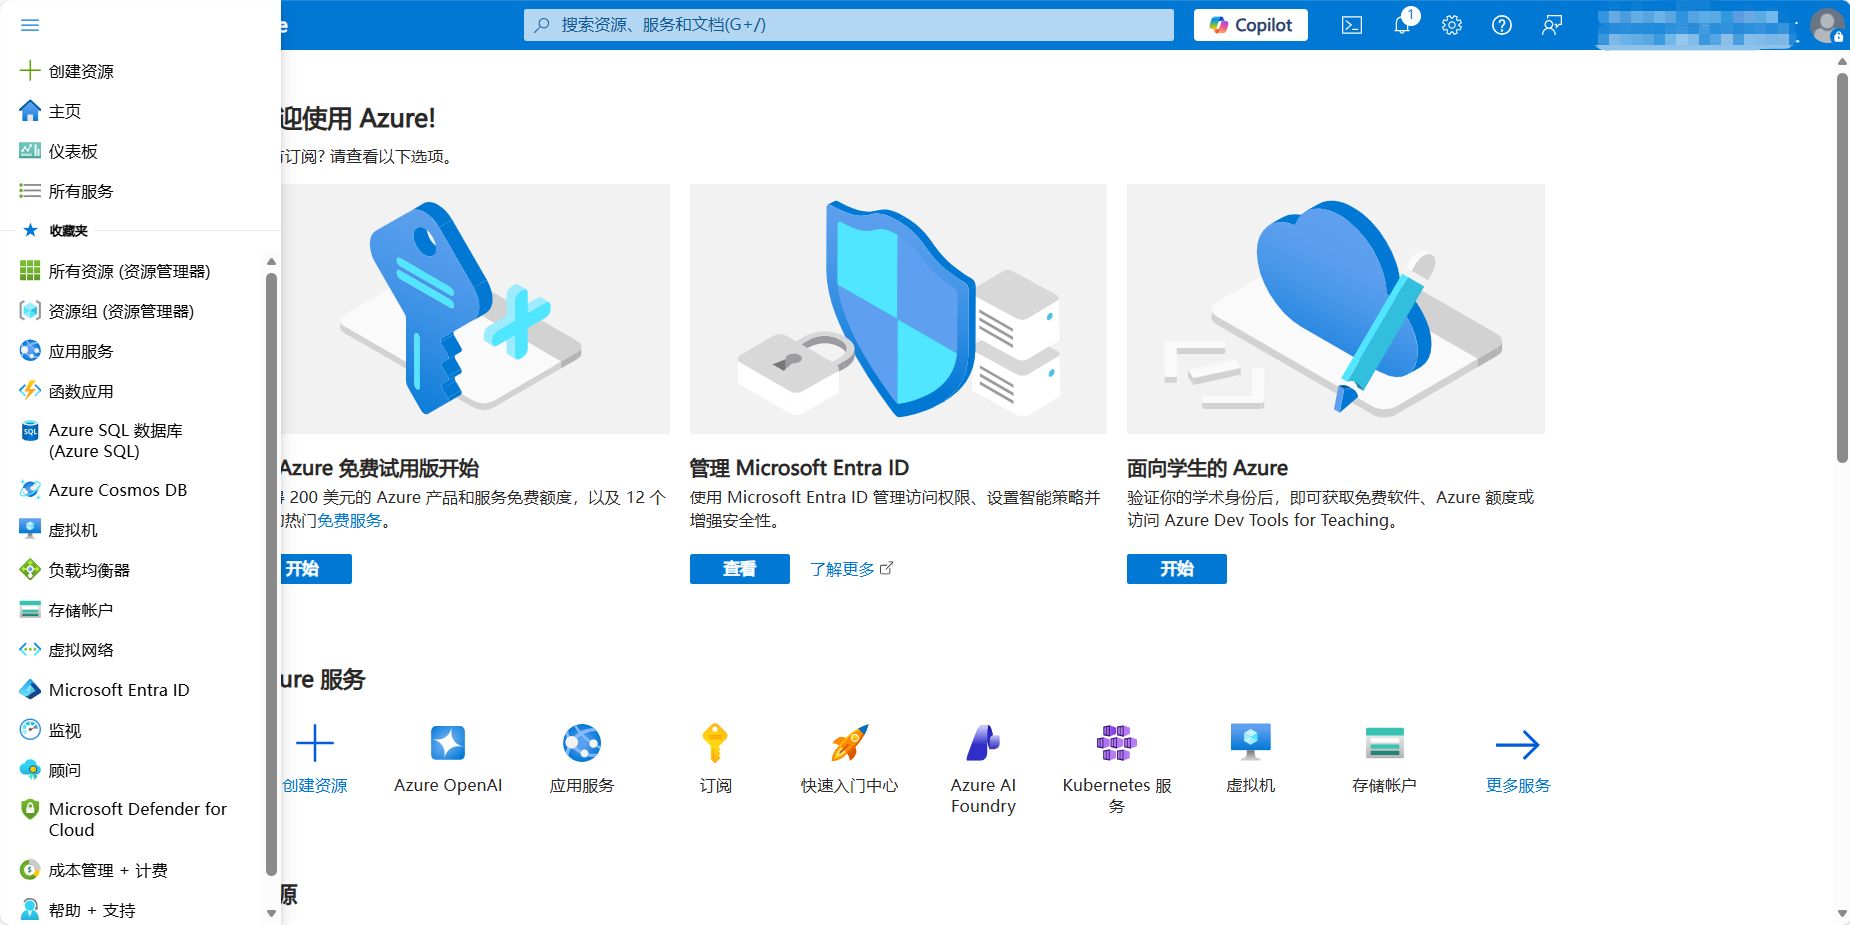This screenshot has height=925, width=1850.
Task: Open the 订阅 key icon
Action: tap(715, 744)
